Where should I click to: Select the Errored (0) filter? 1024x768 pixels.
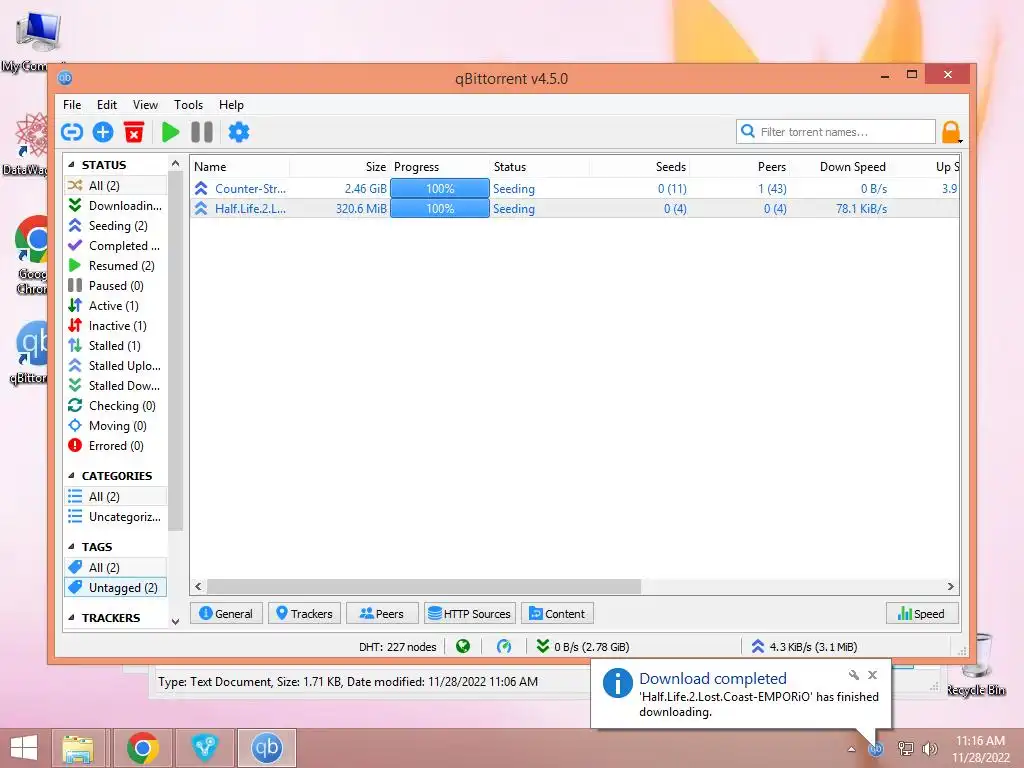point(116,446)
